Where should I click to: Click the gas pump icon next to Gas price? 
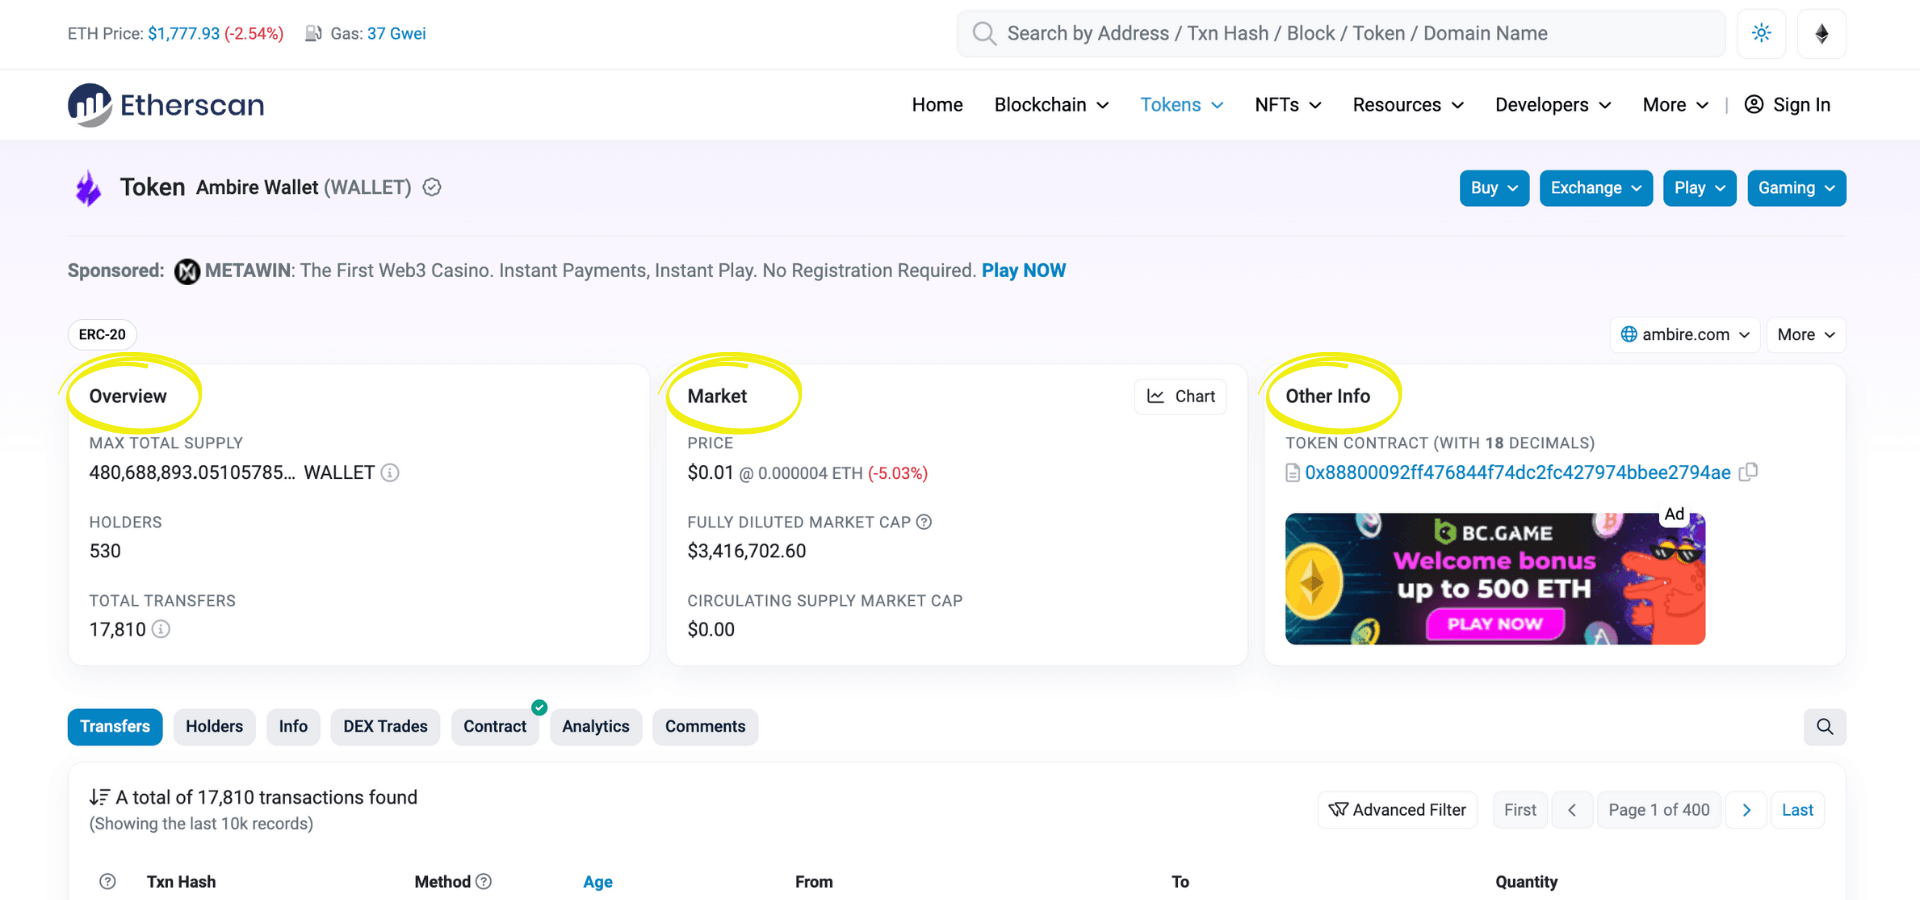tap(311, 33)
